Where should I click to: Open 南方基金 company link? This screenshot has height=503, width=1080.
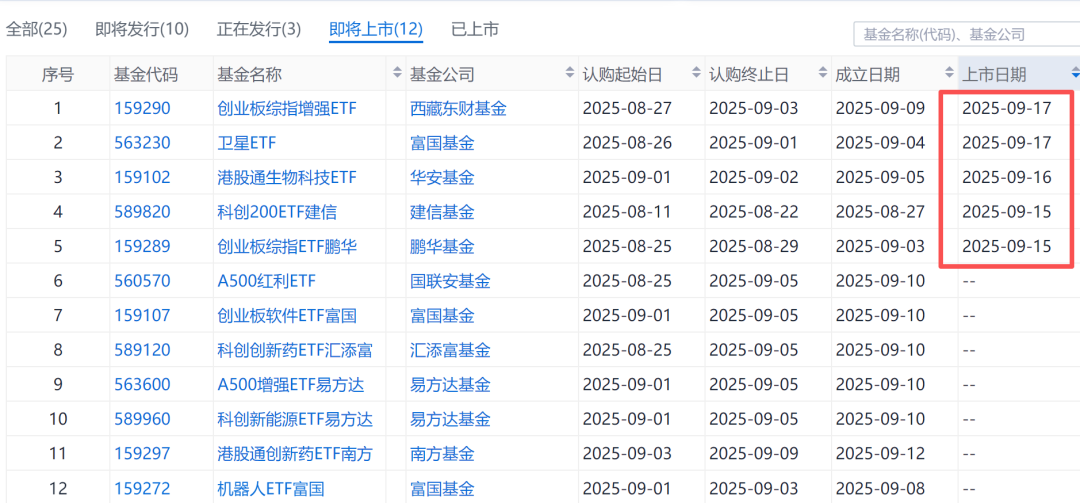coord(442,454)
